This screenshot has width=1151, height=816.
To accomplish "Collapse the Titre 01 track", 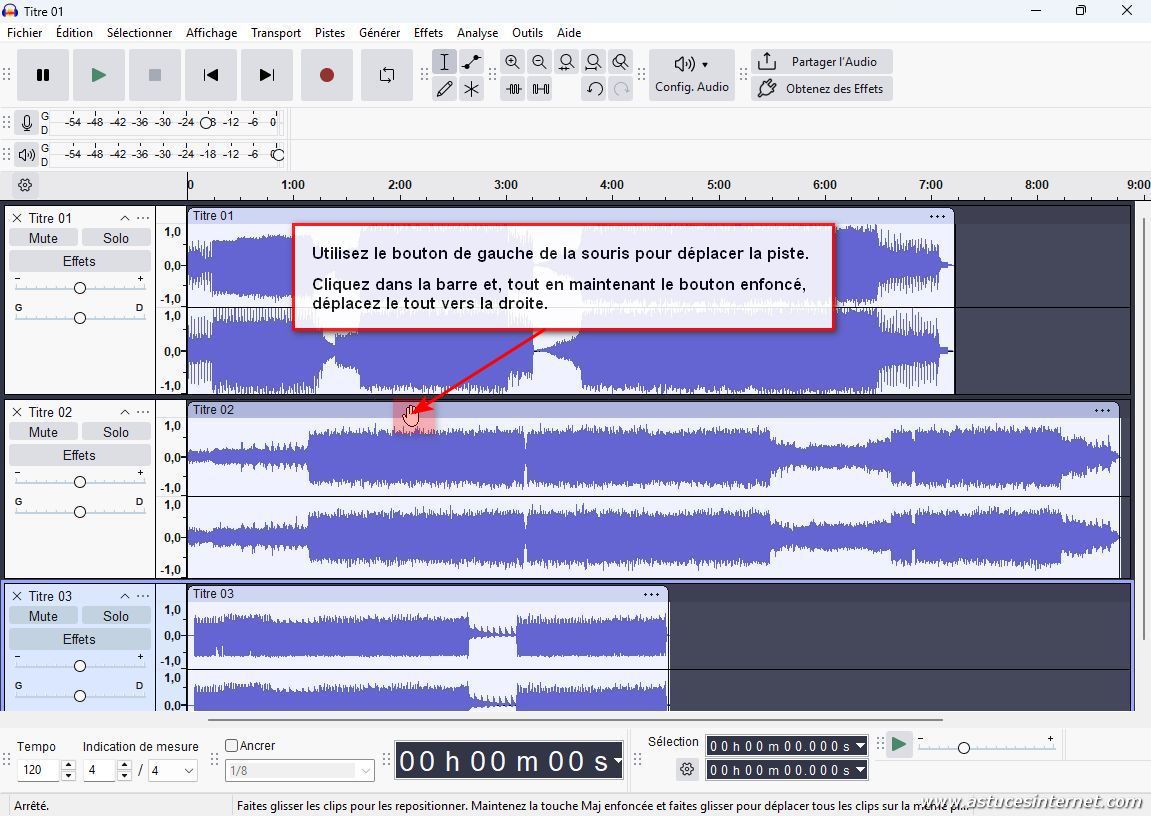I will pyautogui.click(x=125, y=218).
